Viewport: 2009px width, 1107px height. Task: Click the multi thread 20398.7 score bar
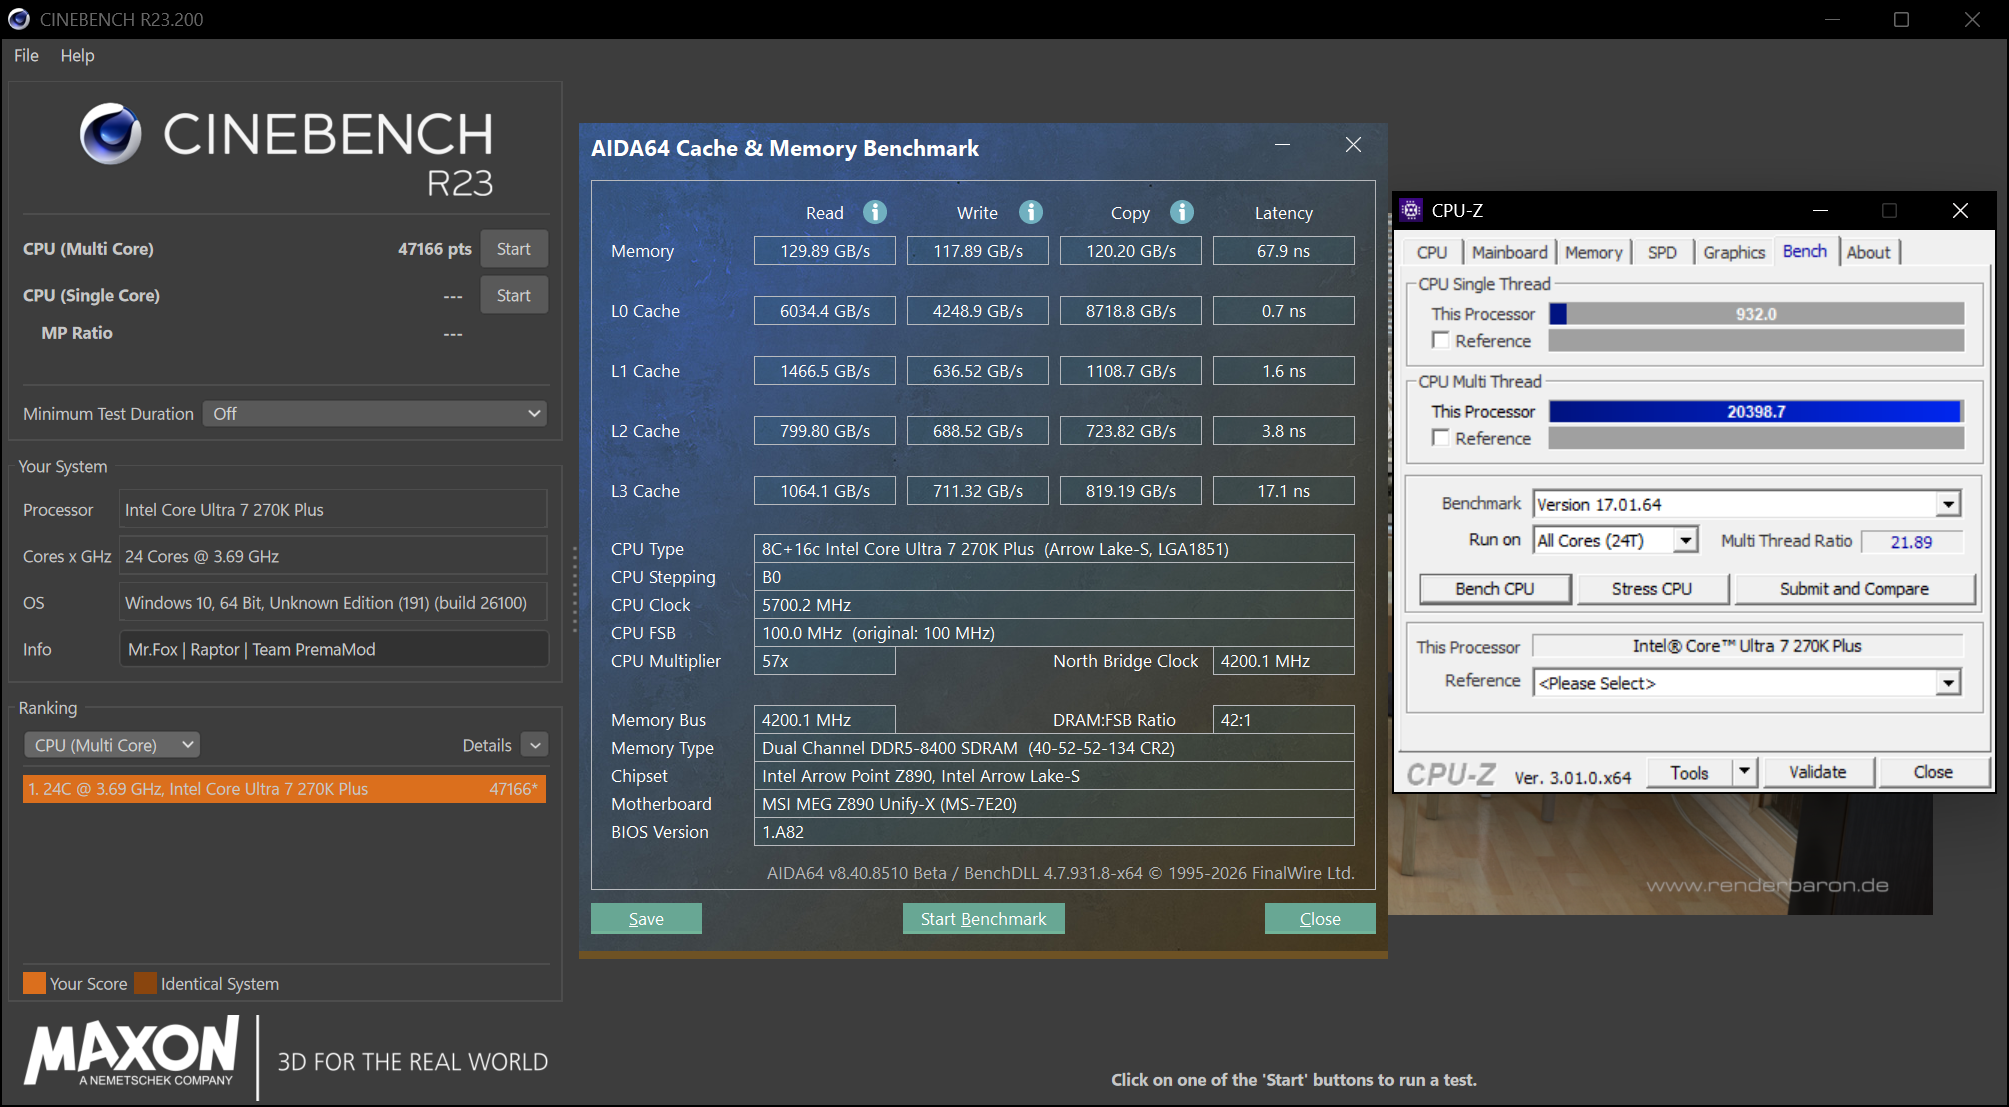(x=1756, y=411)
